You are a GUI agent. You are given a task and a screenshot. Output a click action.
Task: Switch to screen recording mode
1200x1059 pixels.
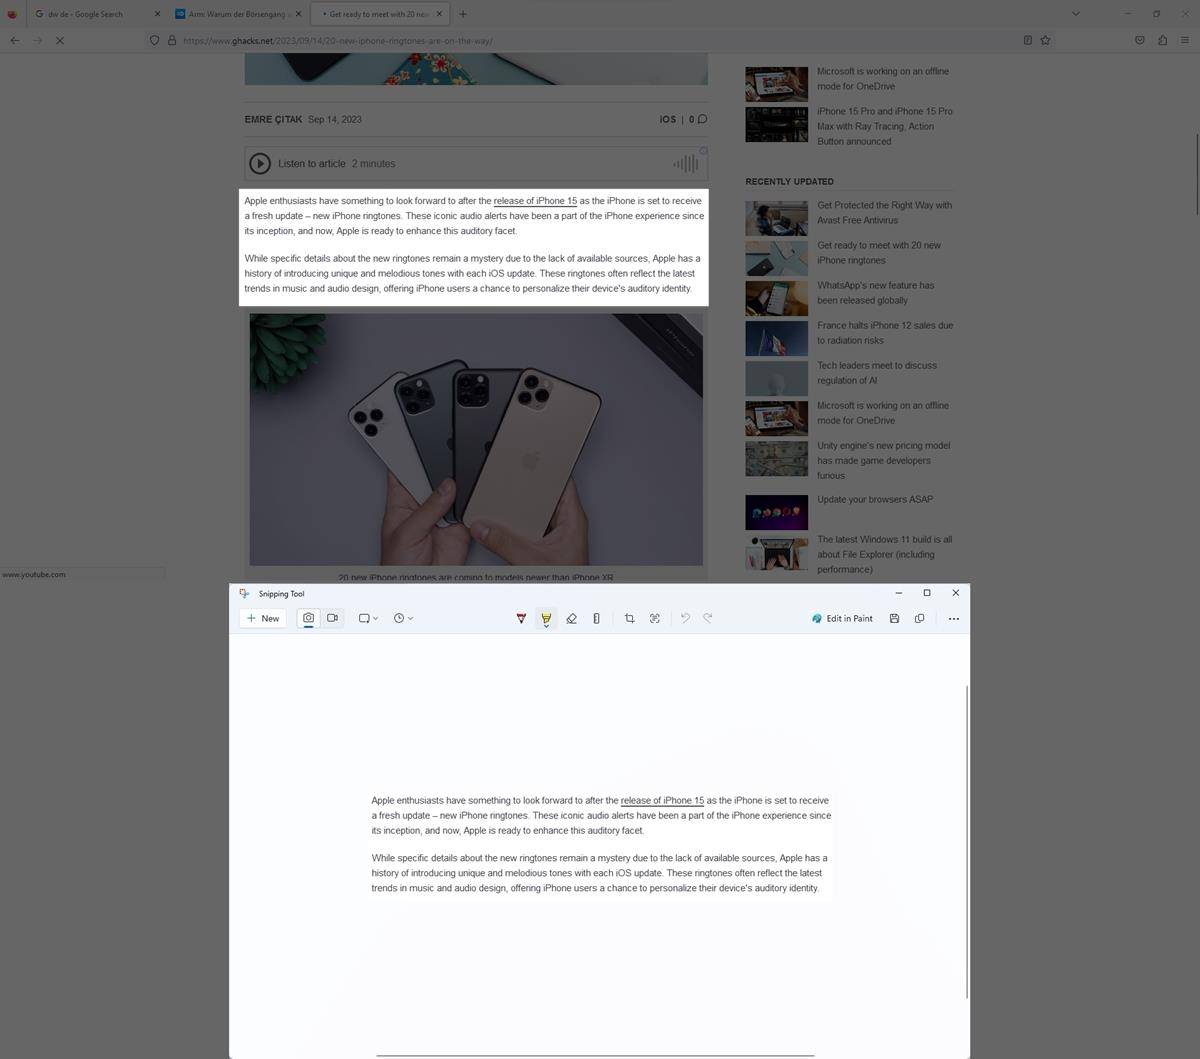tap(332, 618)
